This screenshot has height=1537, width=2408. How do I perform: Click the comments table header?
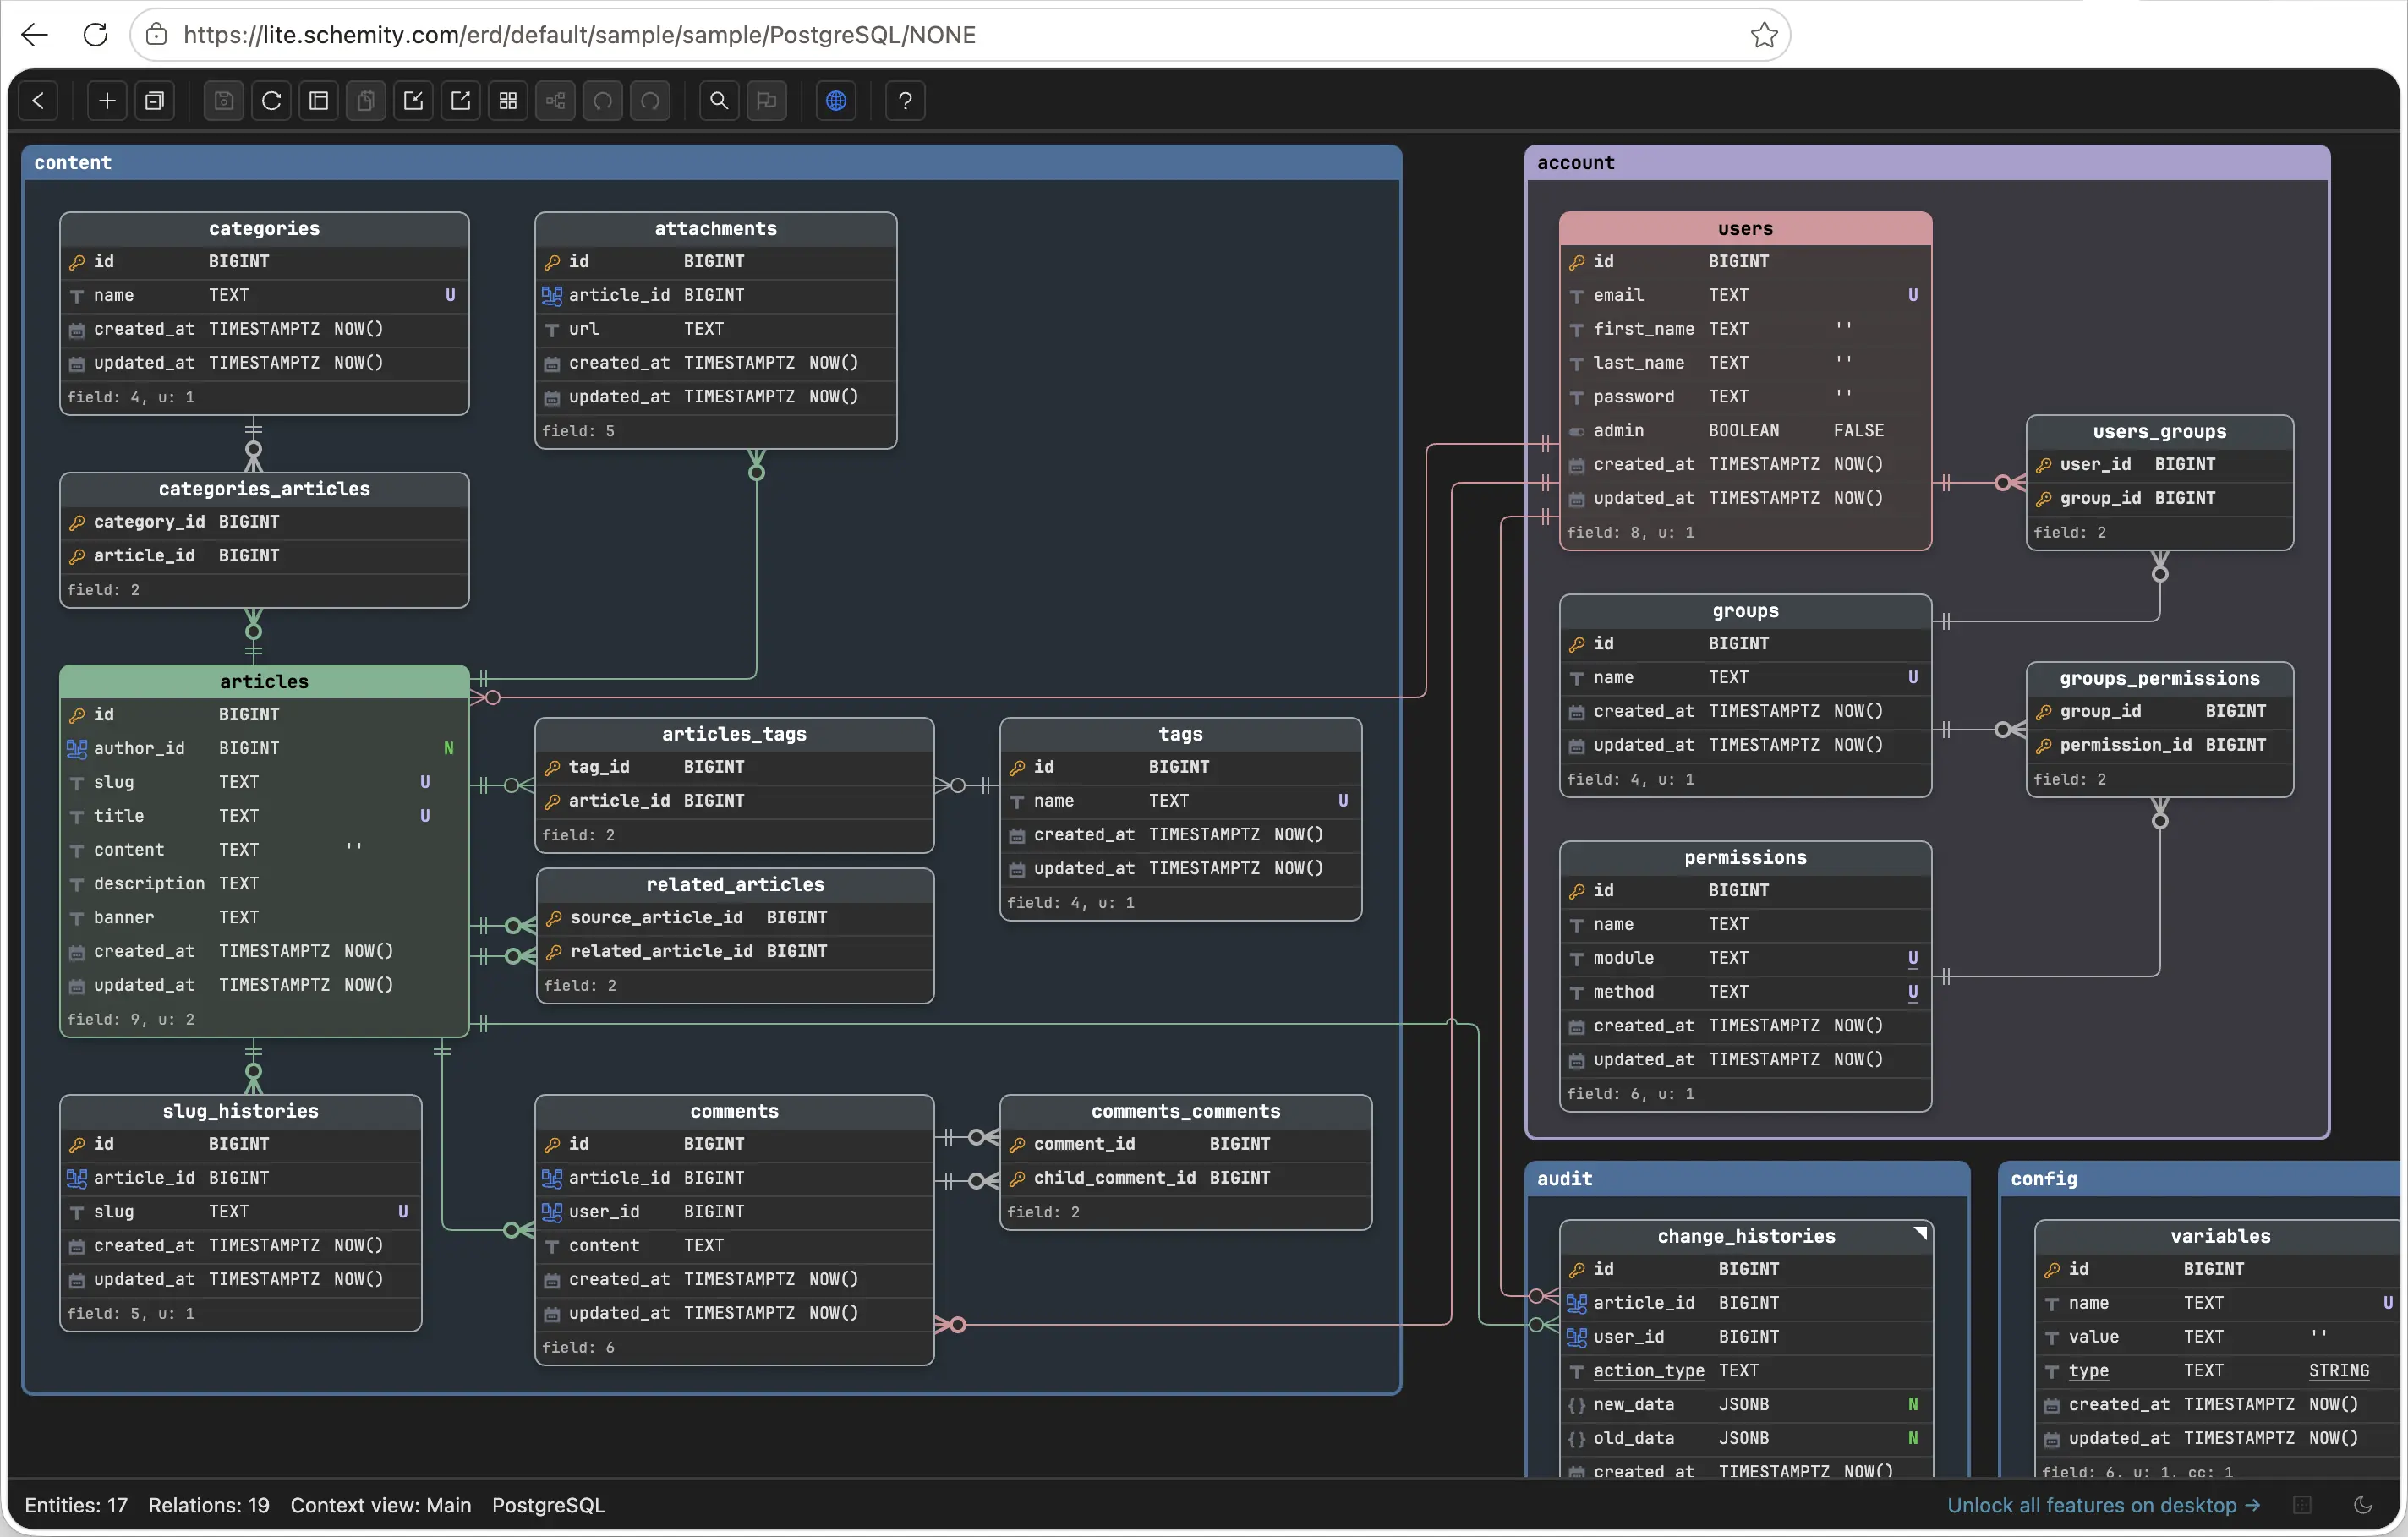734,1111
